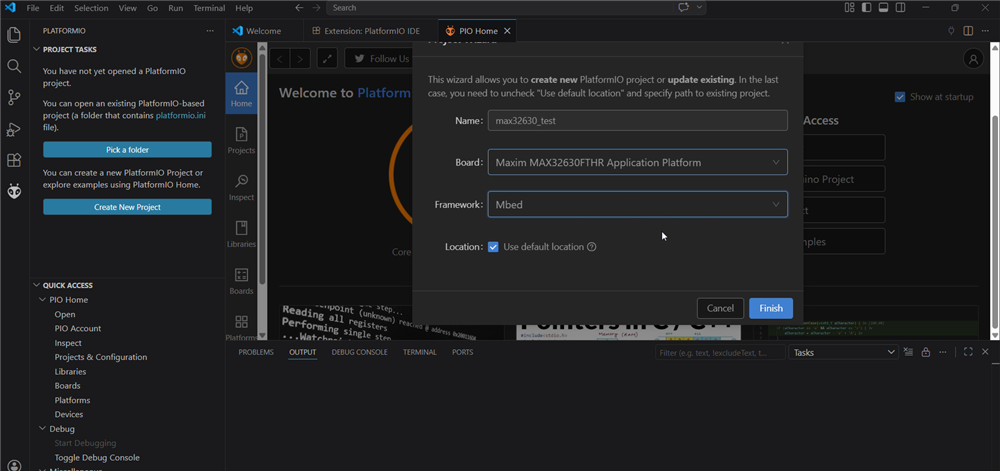Open the Explorer view in activity bar
1000x471 pixels.
(14, 34)
